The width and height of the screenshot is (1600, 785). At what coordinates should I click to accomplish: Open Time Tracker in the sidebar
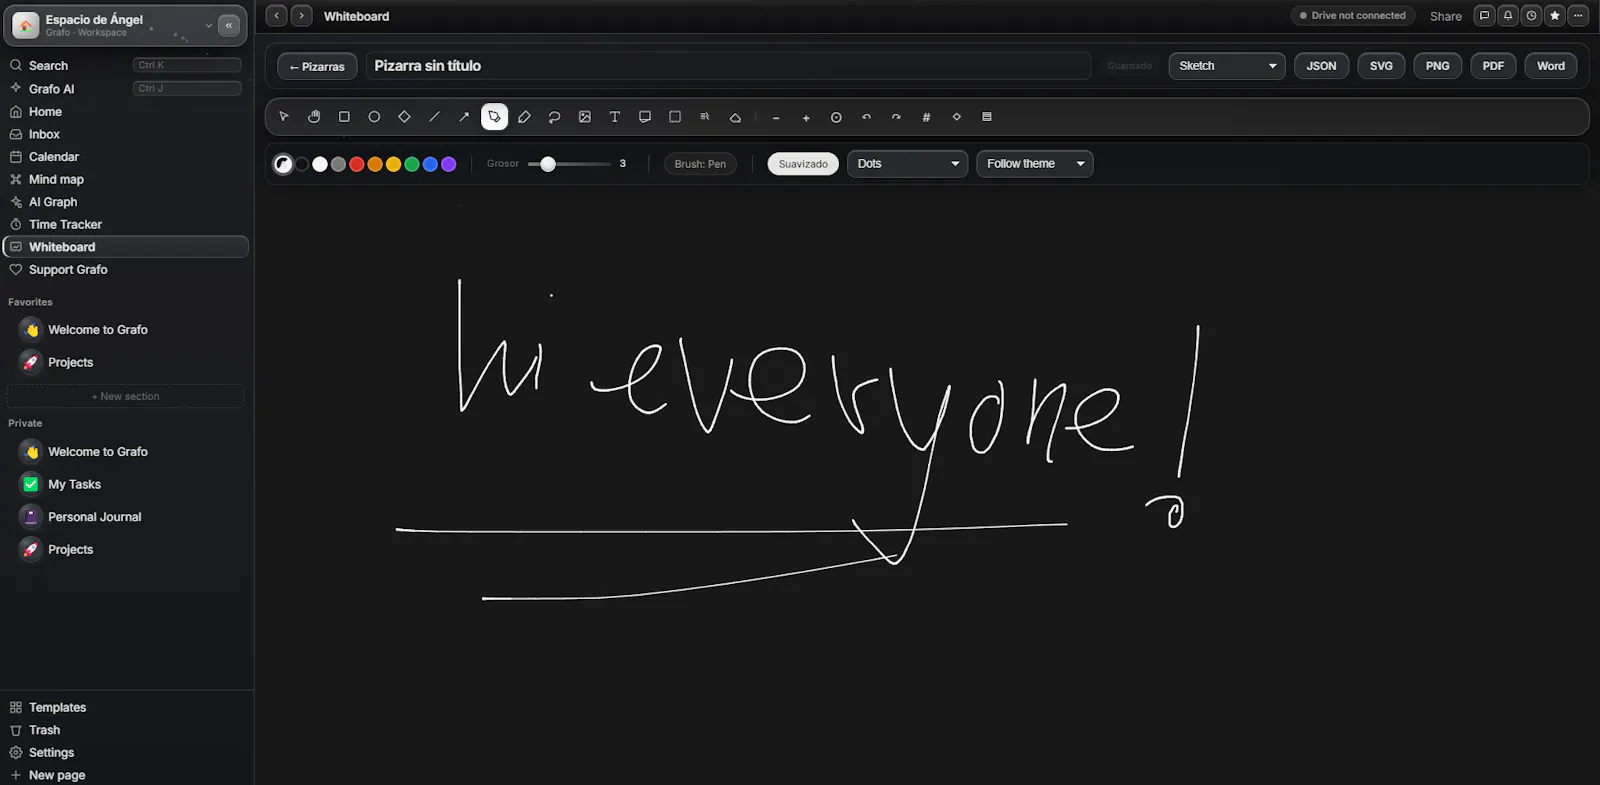pyautogui.click(x=126, y=225)
